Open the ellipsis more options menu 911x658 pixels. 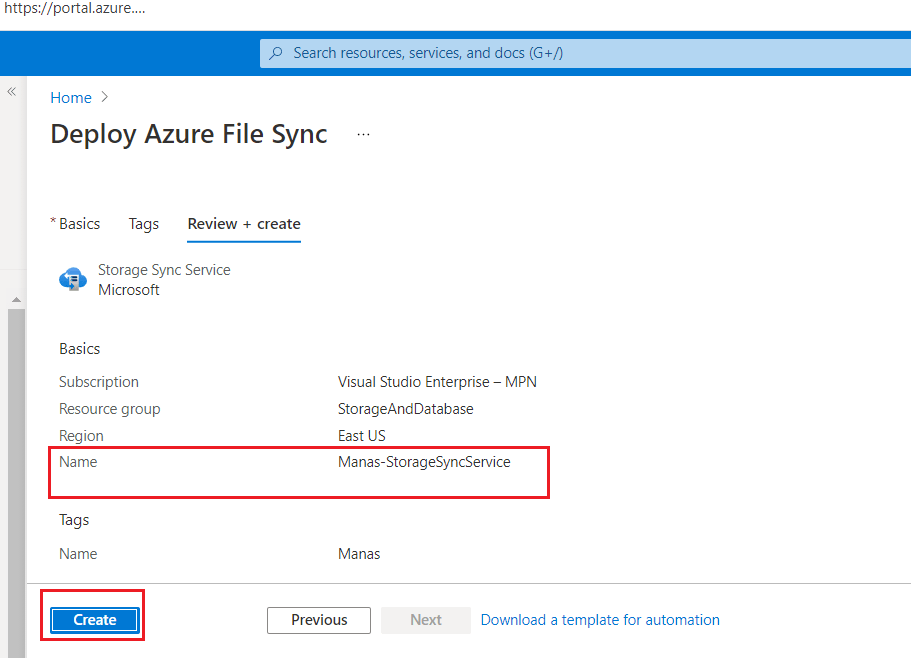tap(363, 134)
